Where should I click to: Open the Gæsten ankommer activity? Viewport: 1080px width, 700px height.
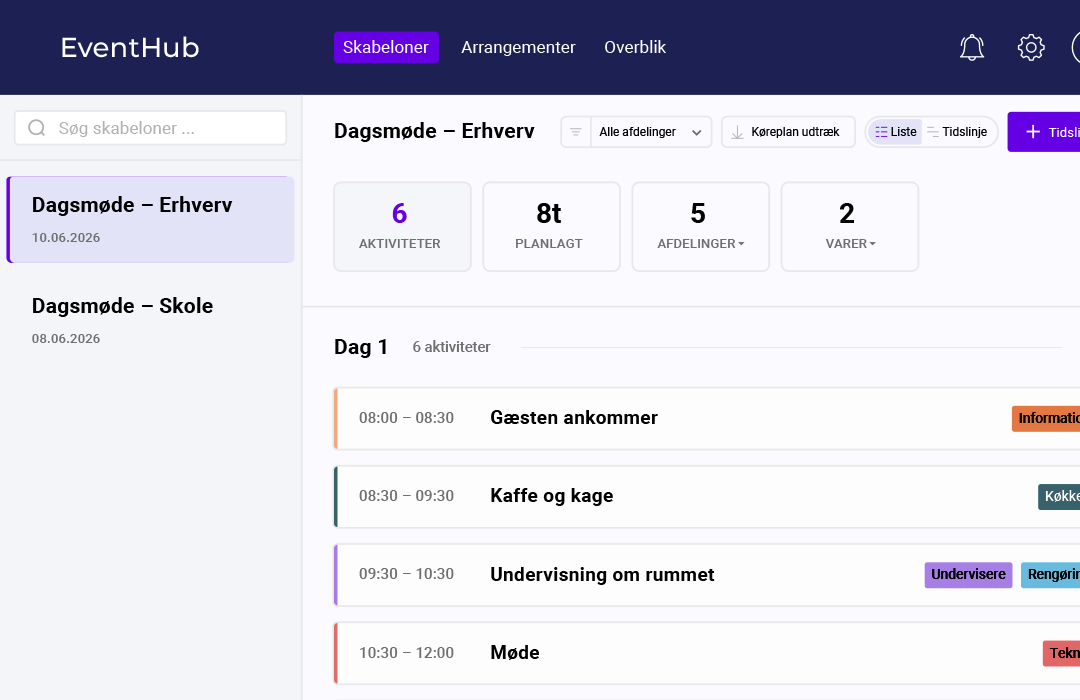pyautogui.click(x=707, y=418)
